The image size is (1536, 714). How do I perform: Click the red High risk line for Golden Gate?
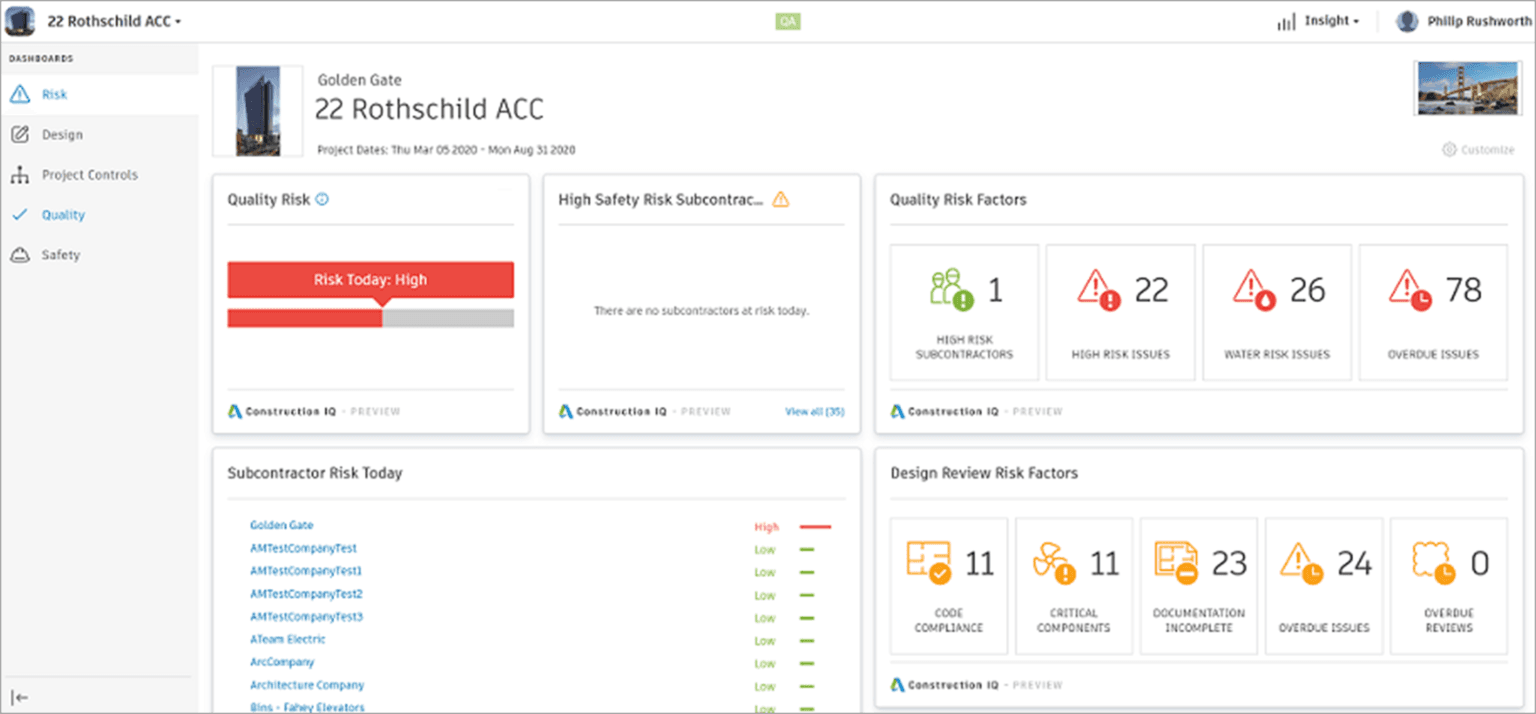pyautogui.click(x=816, y=526)
